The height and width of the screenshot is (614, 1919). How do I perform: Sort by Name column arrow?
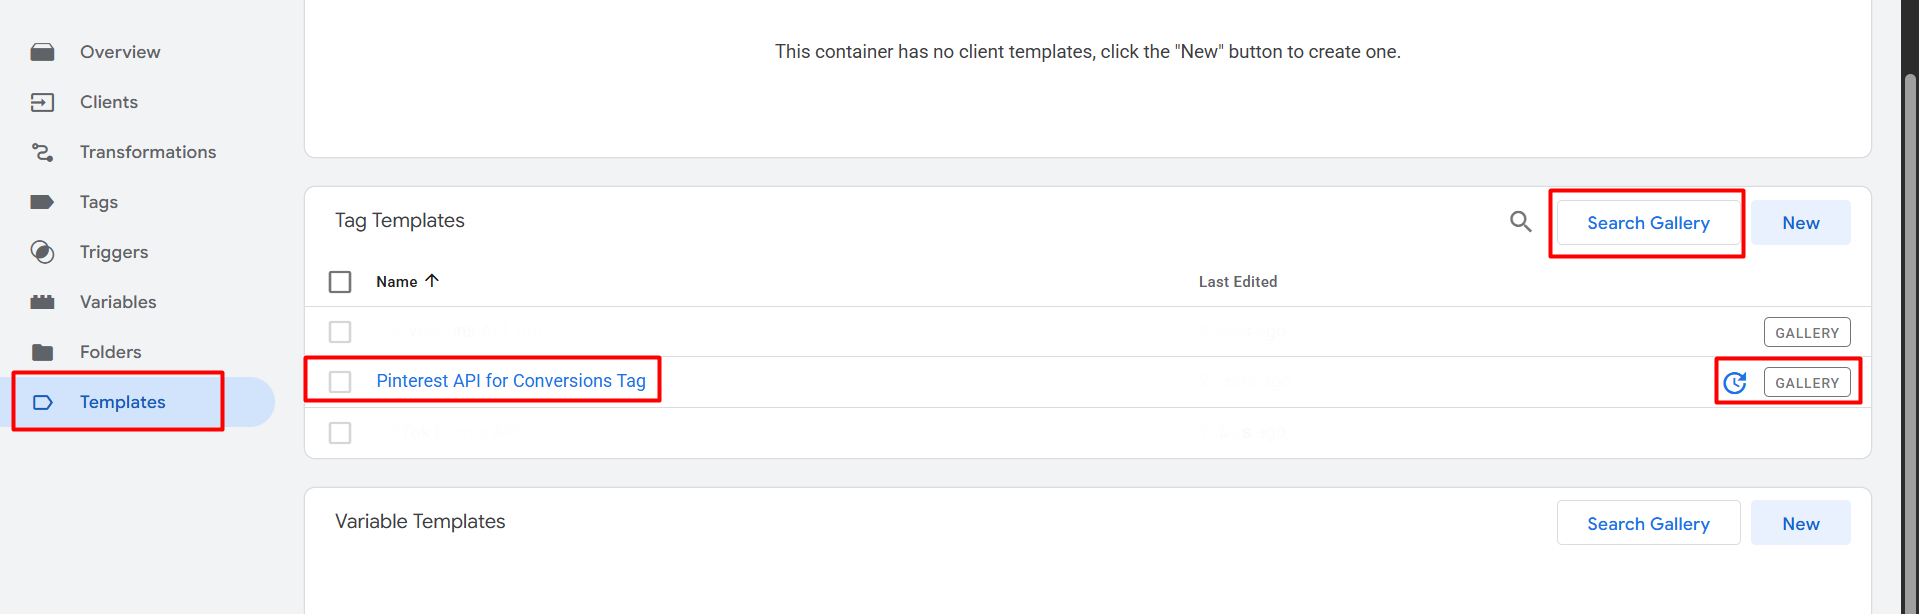(x=432, y=281)
